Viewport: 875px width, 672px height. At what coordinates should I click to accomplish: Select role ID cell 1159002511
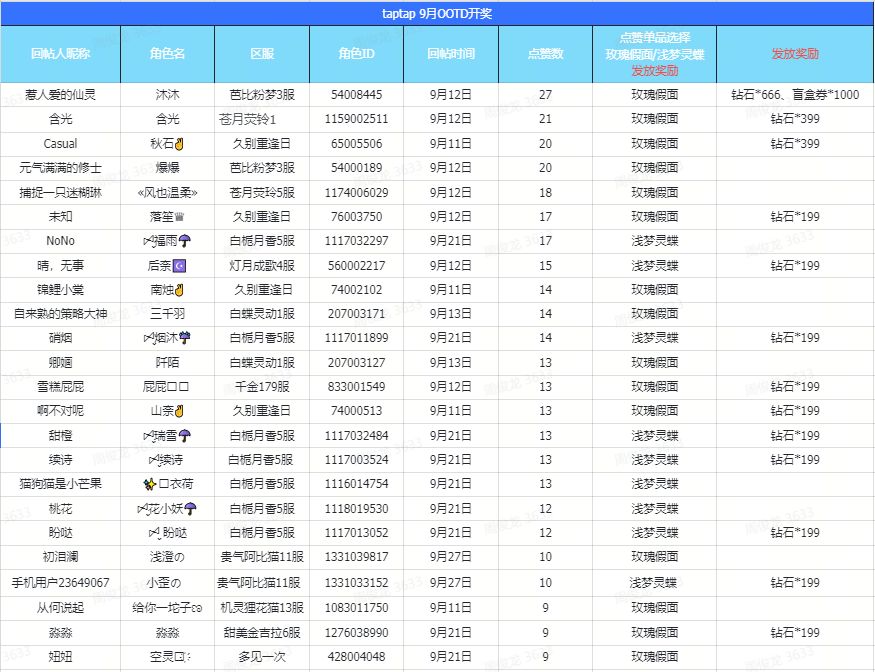click(357, 119)
